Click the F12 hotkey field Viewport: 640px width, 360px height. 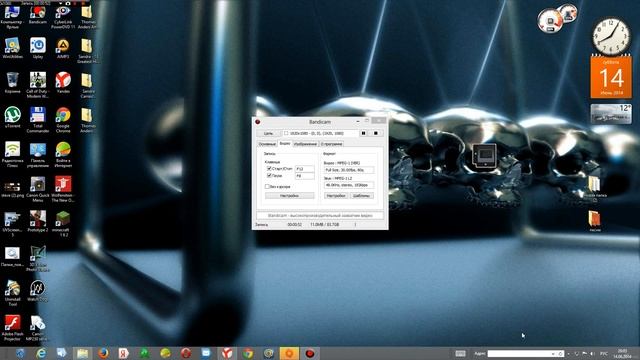click(x=304, y=169)
